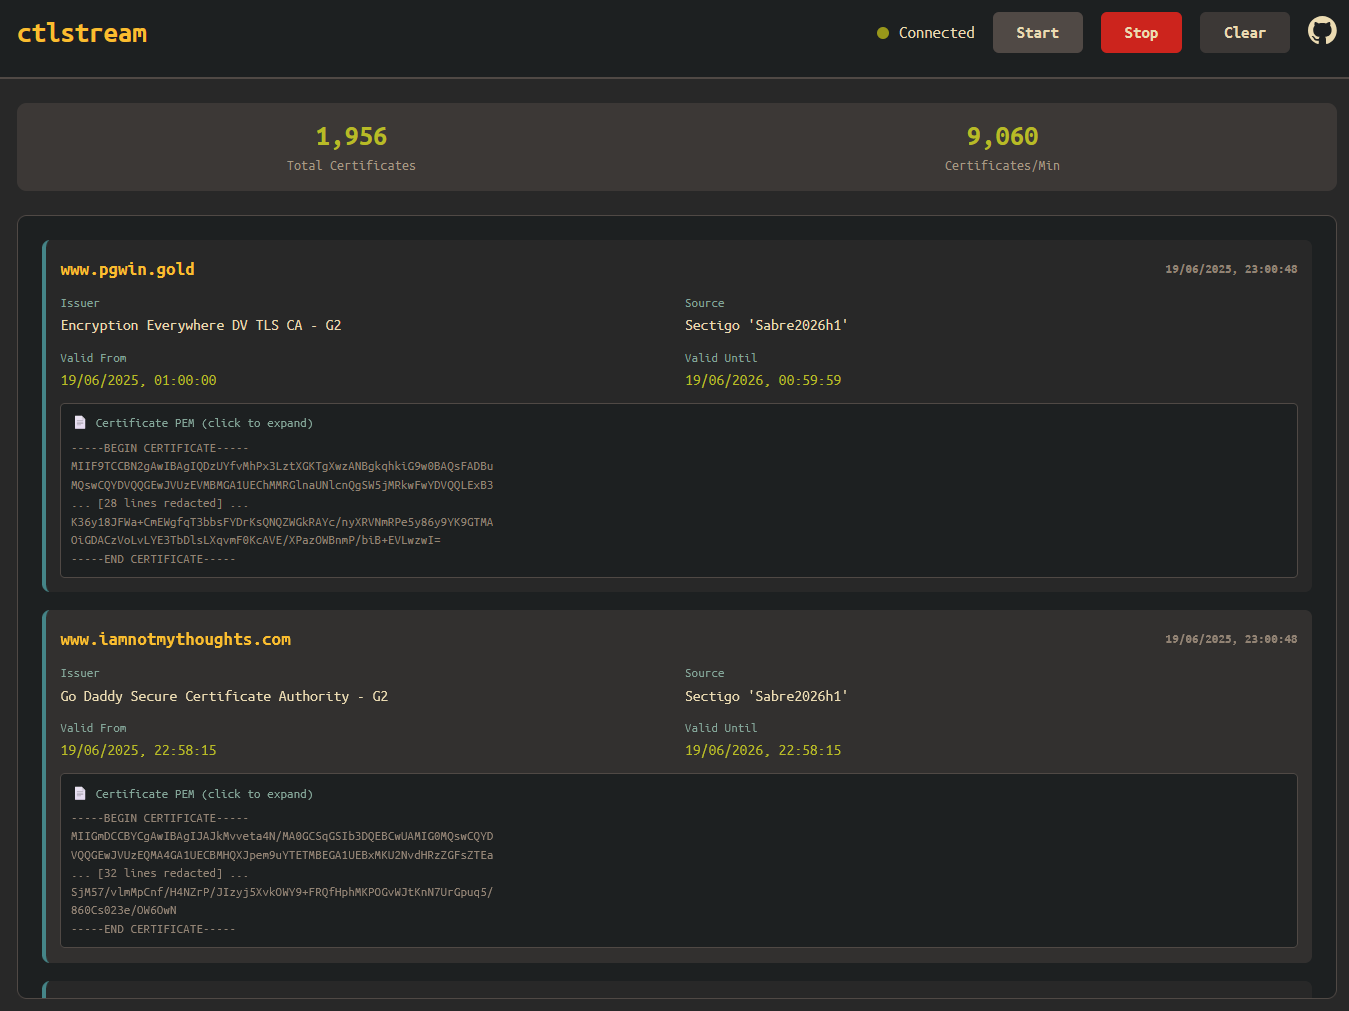
Task: Click the 1,956 Total Certificates counter
Action: pyautogui.click(x=351, y=137)
